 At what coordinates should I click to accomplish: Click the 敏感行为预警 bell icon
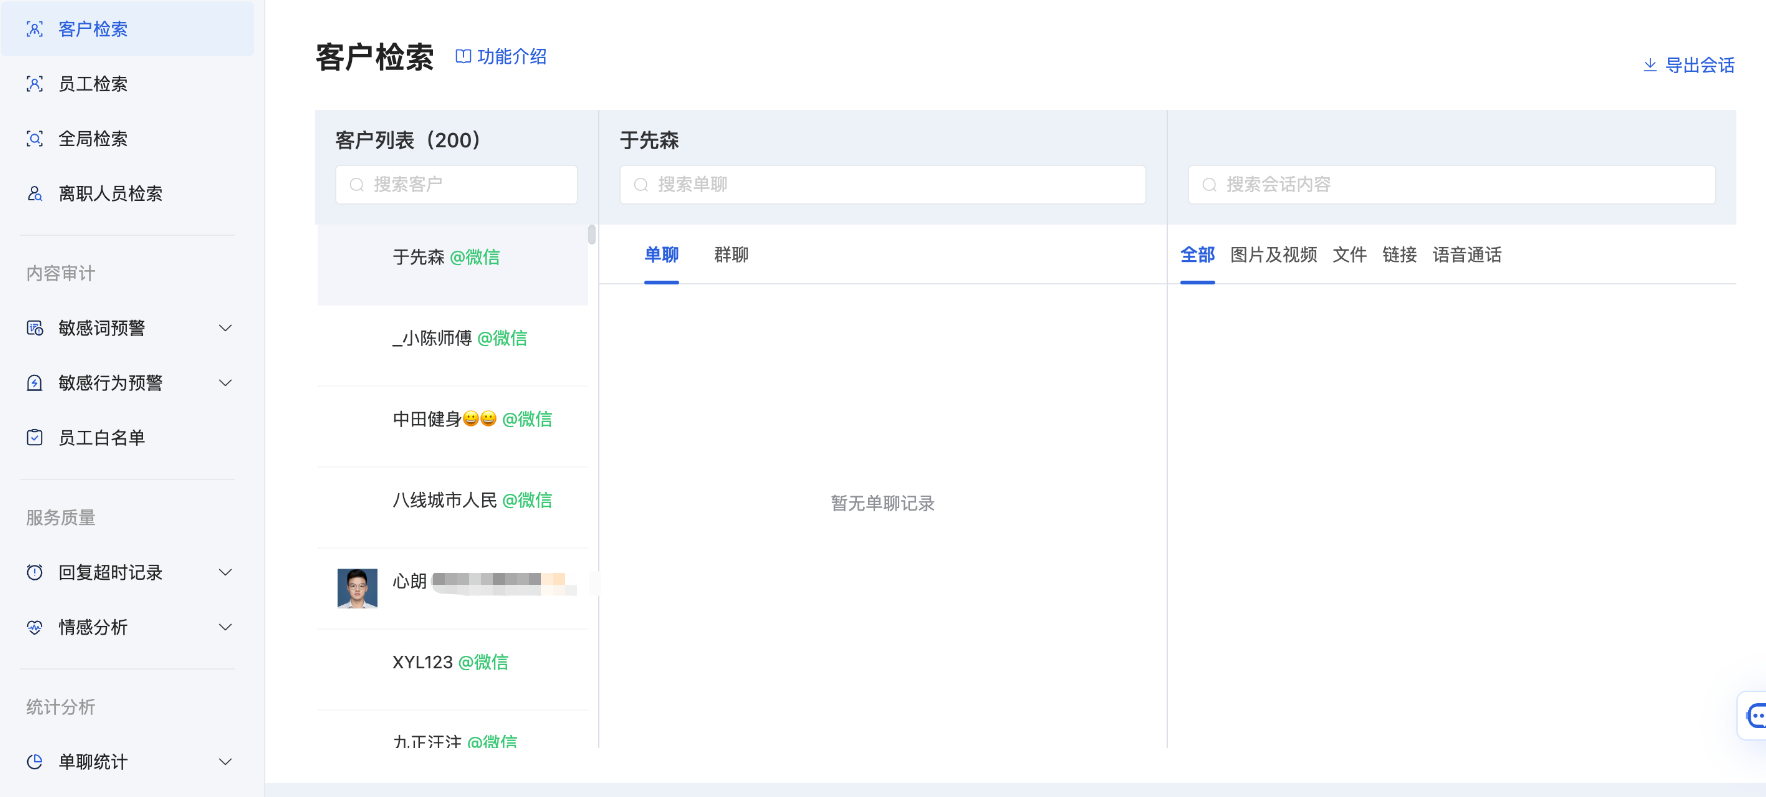[x=35, y=383]
